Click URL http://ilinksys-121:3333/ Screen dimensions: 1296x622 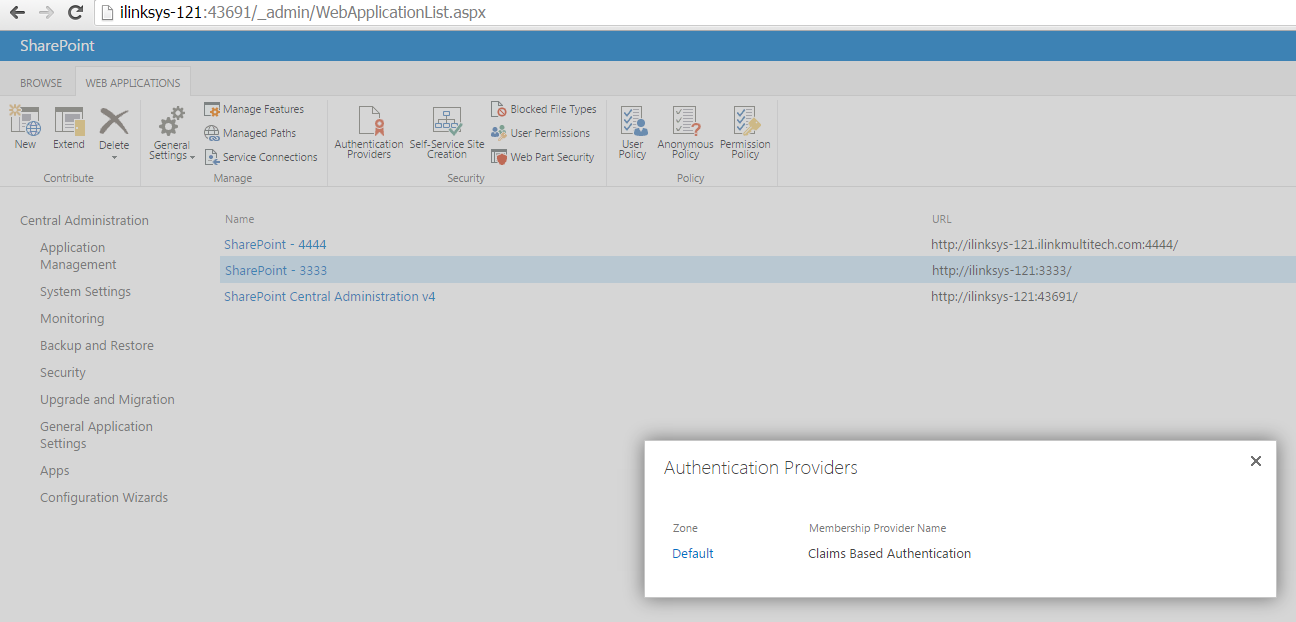[1002, 271]
